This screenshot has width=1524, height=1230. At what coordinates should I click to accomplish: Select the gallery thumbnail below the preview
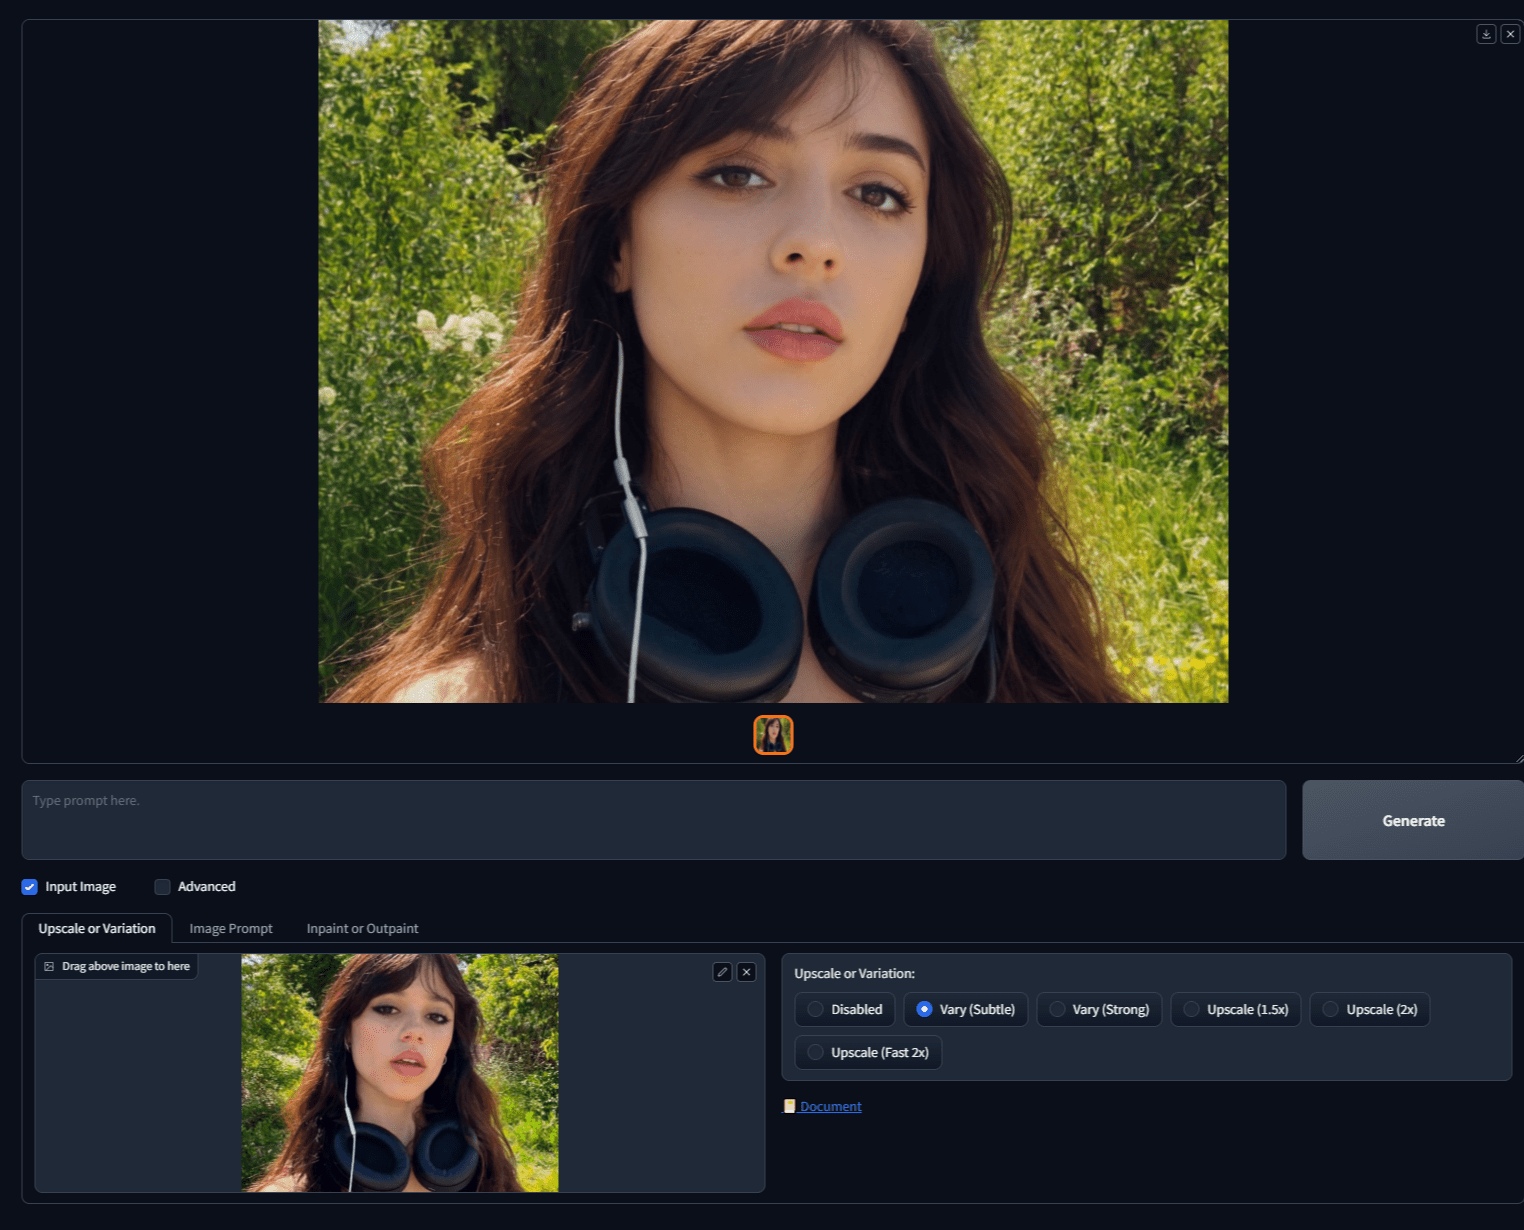point(773,735)
